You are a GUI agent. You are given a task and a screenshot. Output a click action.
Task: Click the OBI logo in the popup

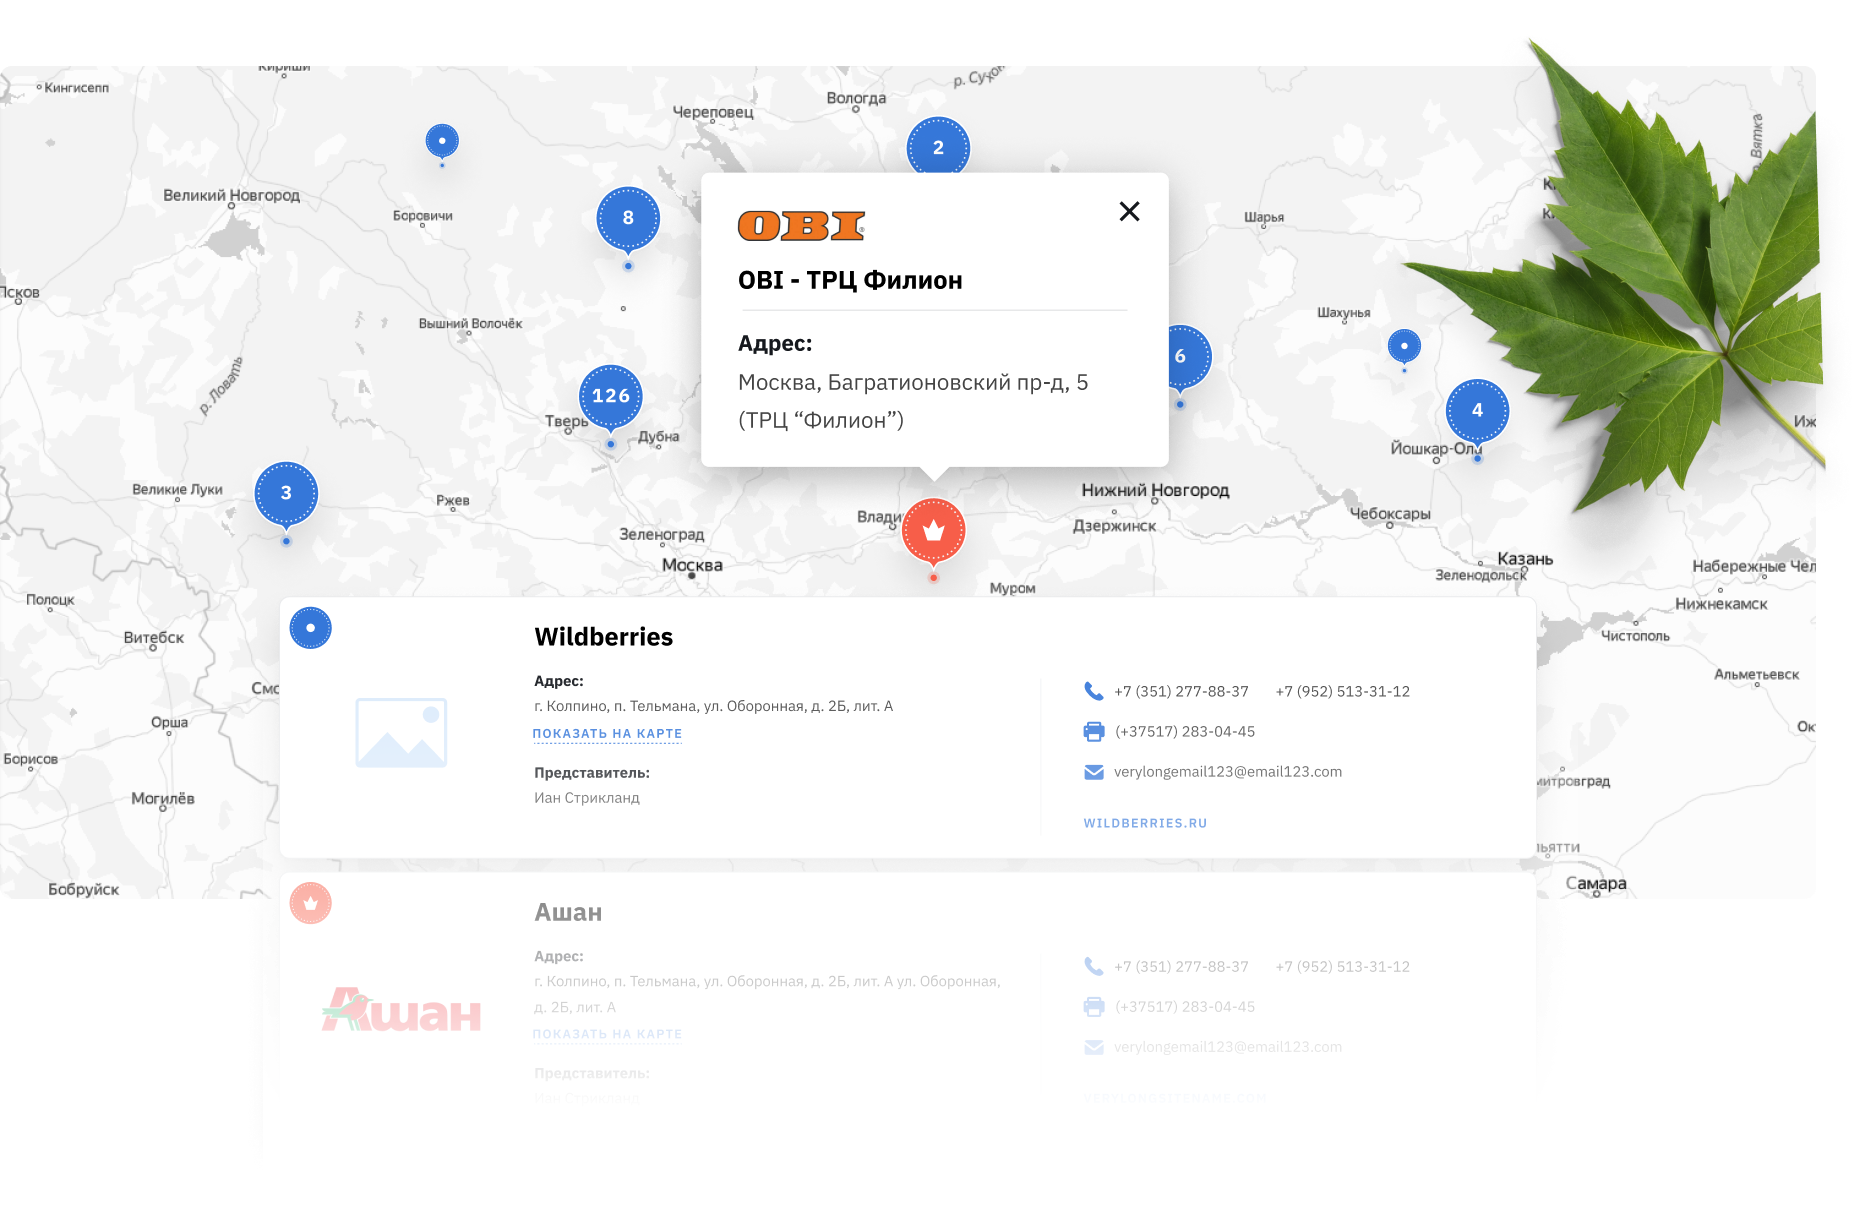coord(801,226)
